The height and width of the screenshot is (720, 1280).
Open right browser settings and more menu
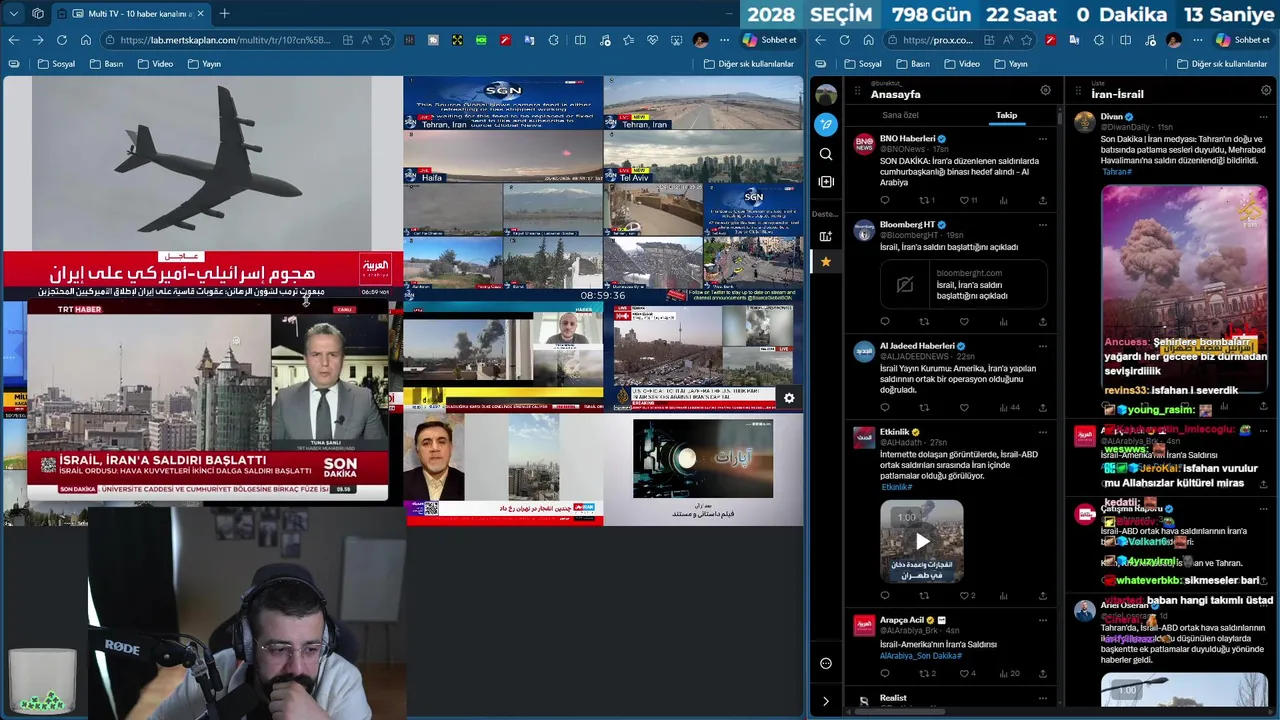point(1198,40)
